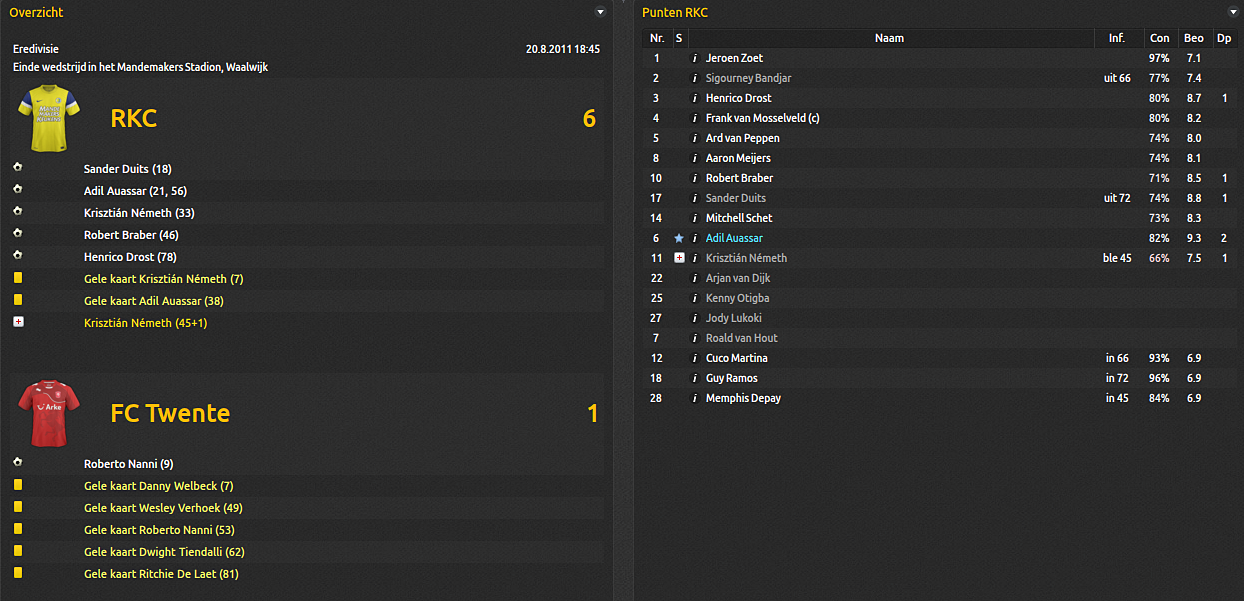This screenshot has height=601, width=1244.
Task: Click the yellow card icon for Danny Welbeck
Action: (18, 485)
